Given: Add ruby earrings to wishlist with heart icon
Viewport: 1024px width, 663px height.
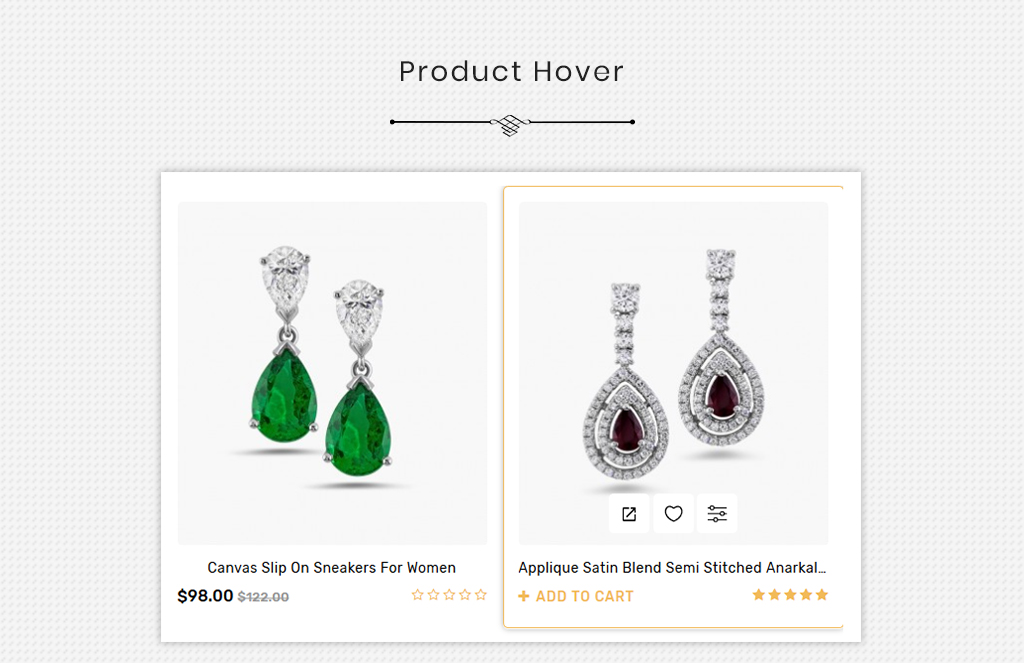Looking at the screenshot, I should click(673, 513).
